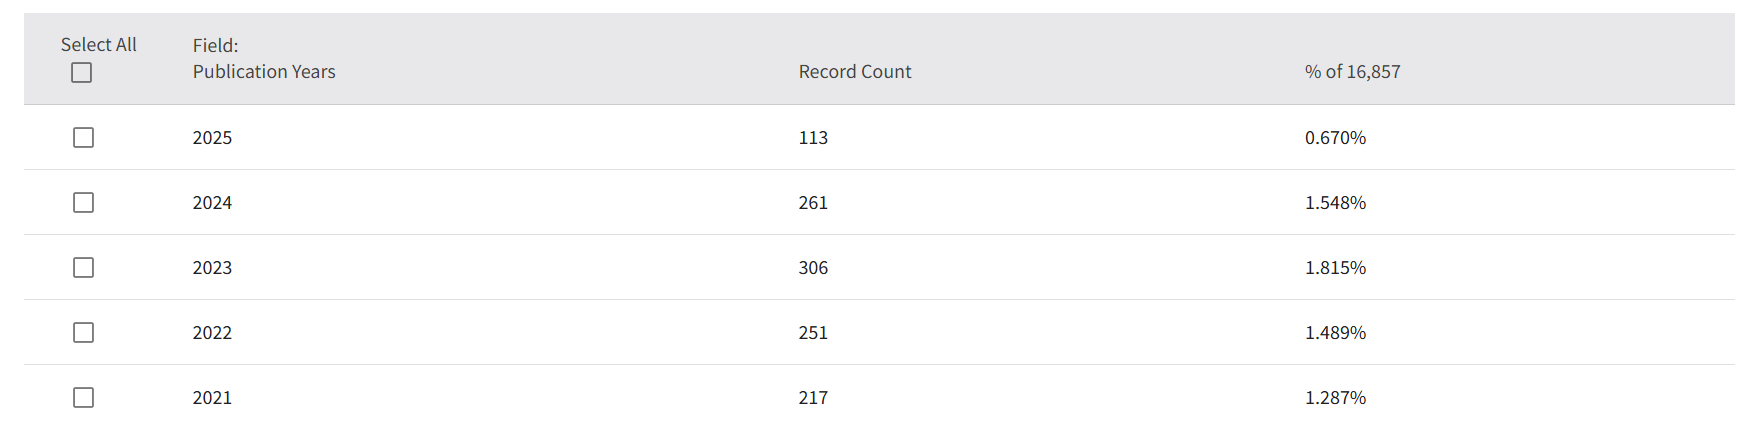This screenshot has height=425, width=1751.
Task: Click the Record Count column header
Action: [x=855, y=72]
